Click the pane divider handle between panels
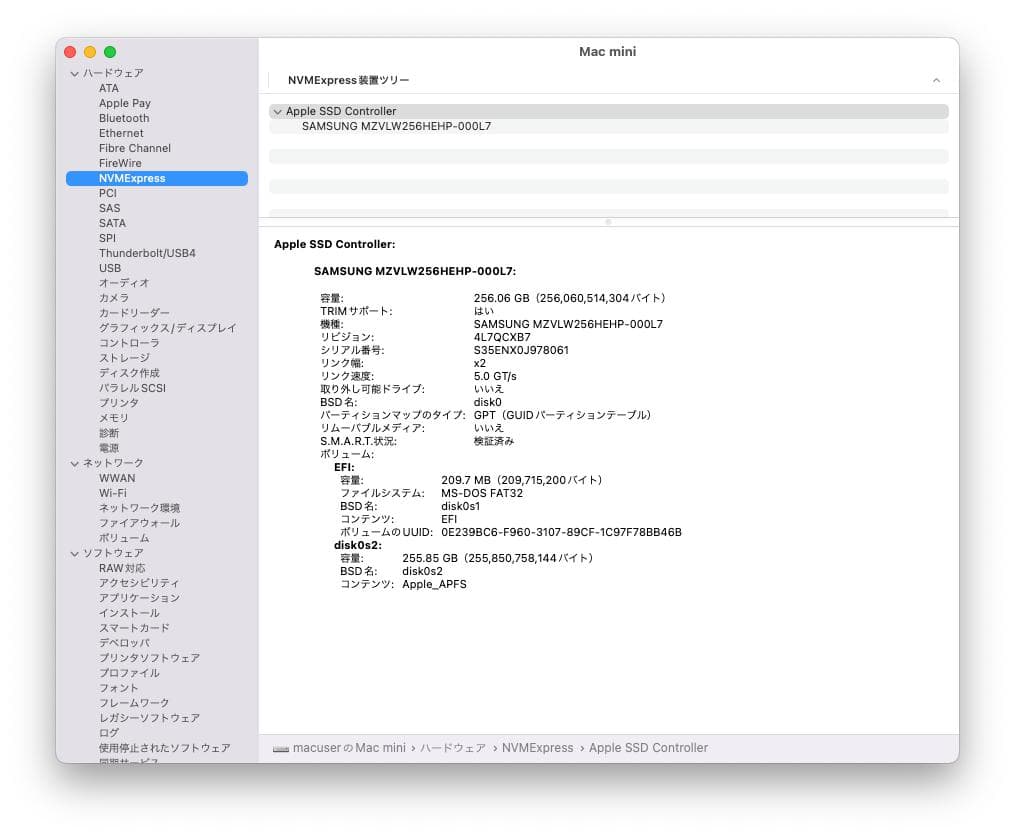Image resolution: width=1015 pixels, height=837 pixels. [607, 220]
